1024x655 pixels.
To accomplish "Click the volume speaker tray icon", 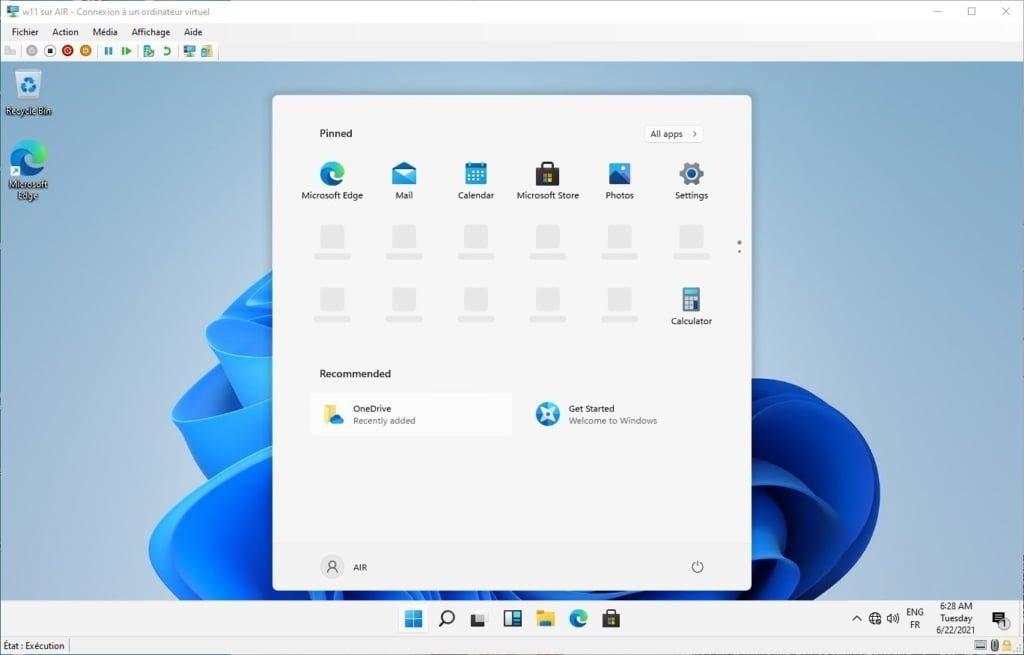I will pyautogui.click(x=893, y=618).
